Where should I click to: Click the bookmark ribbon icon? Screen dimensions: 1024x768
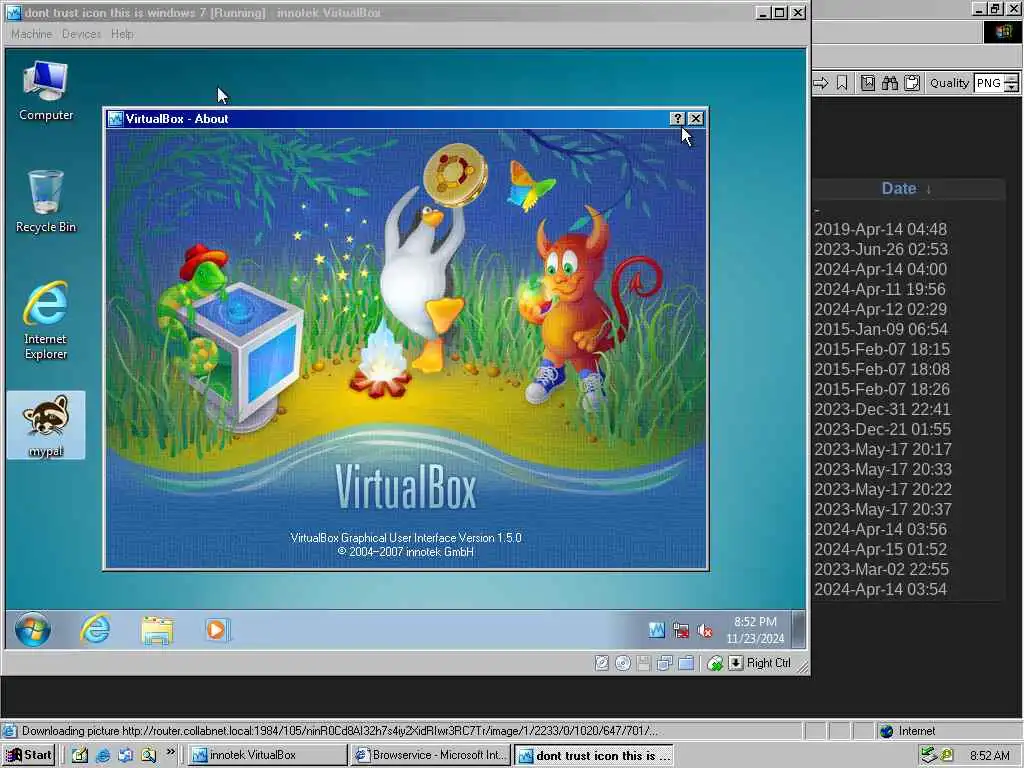point(842,83)
